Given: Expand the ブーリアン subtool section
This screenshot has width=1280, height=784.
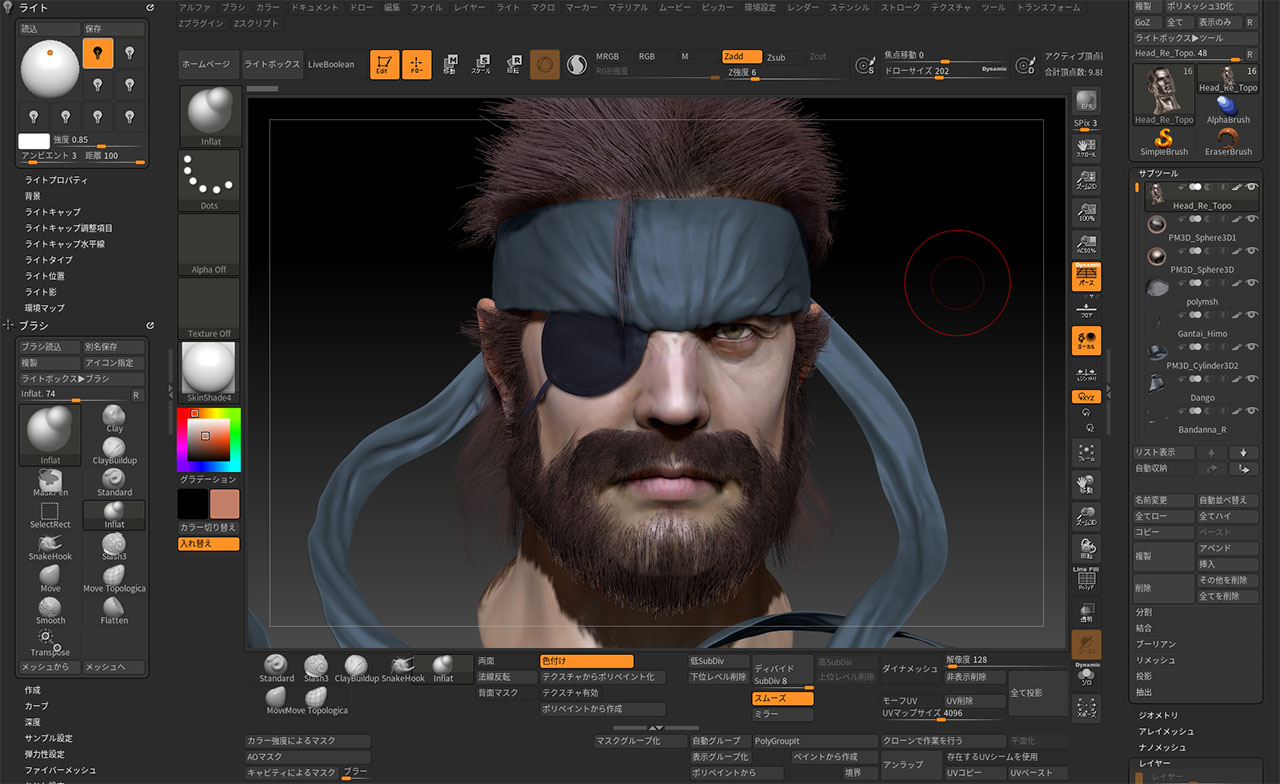Looking at the screenshot, I should pyautogui.click(x=1156, y=644).
